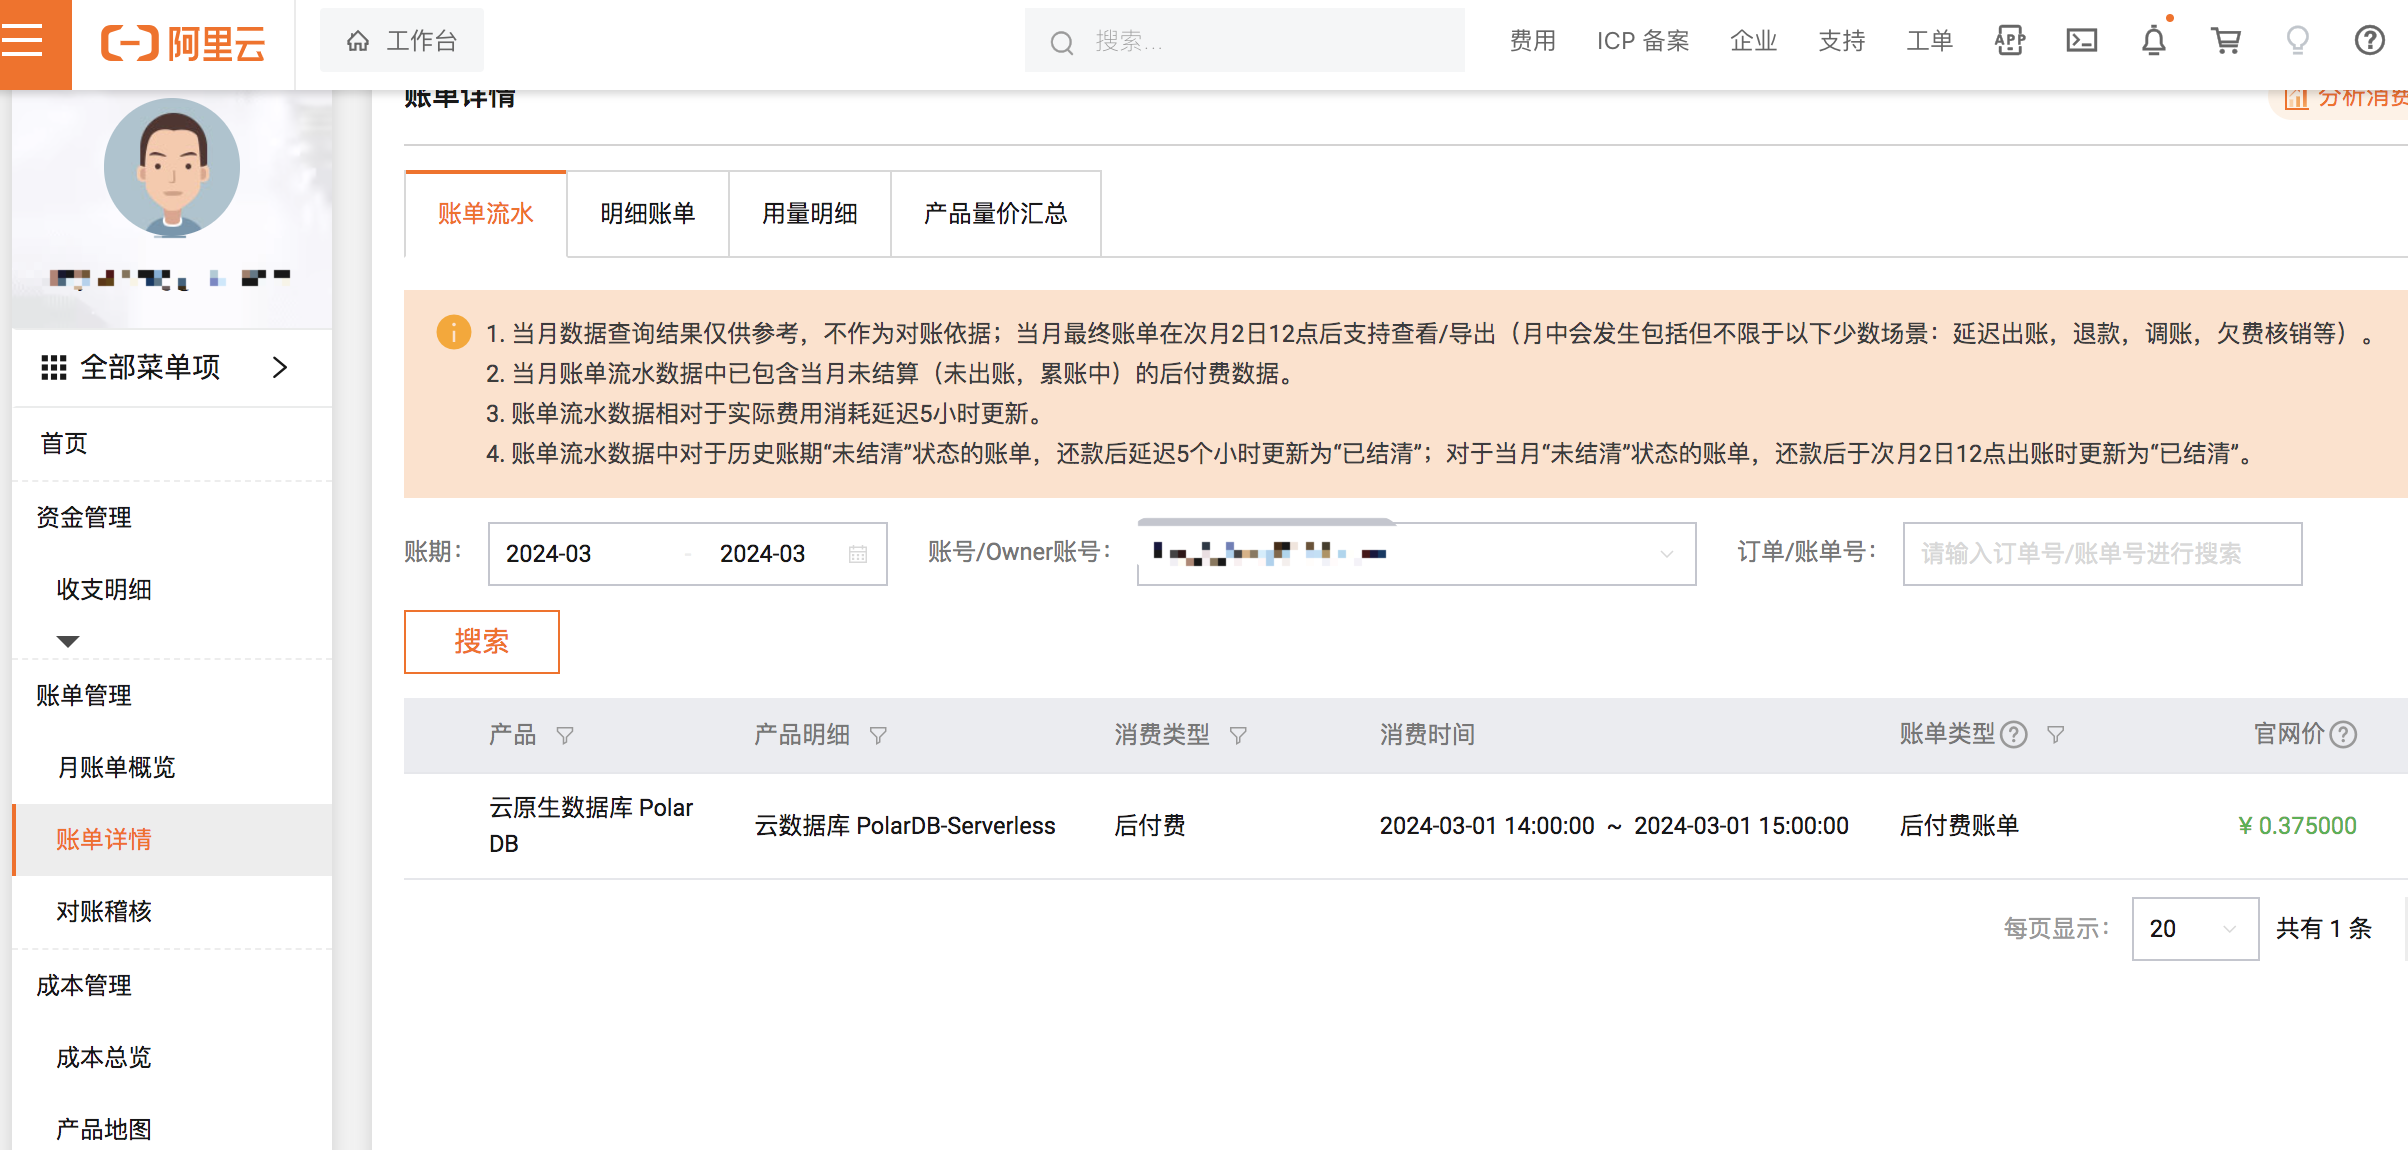
Task: Open the help question mark icon
Action: click(x=2369, y=40)
